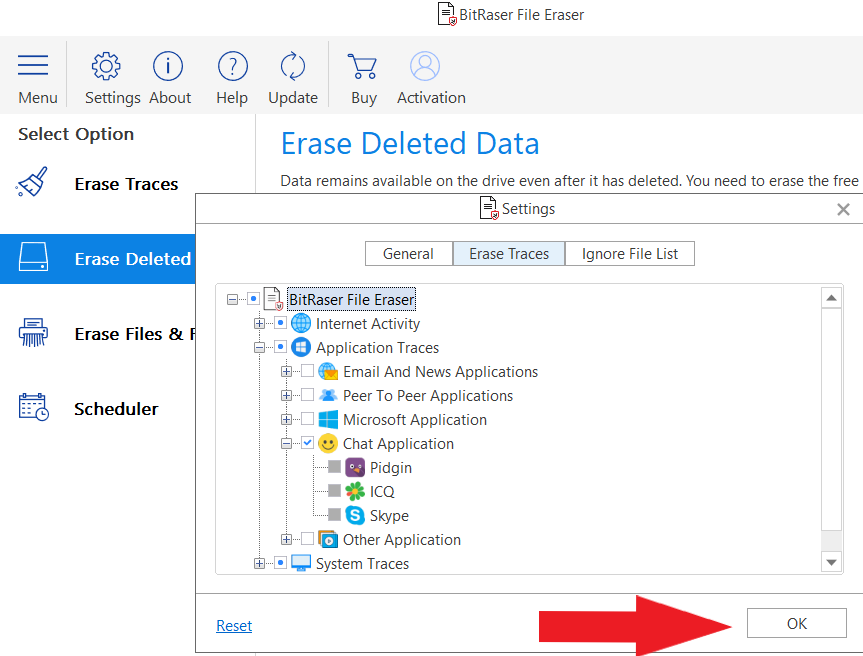Confirm settings with the OK button
Image resolution: width=863 pixels, height=656 pixels.
(796, 623)
